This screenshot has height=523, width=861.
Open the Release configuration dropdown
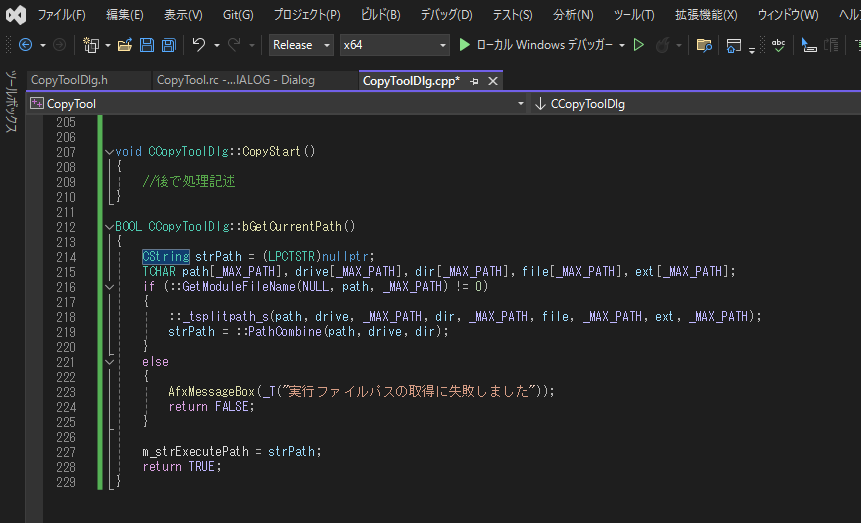(301, 45)
